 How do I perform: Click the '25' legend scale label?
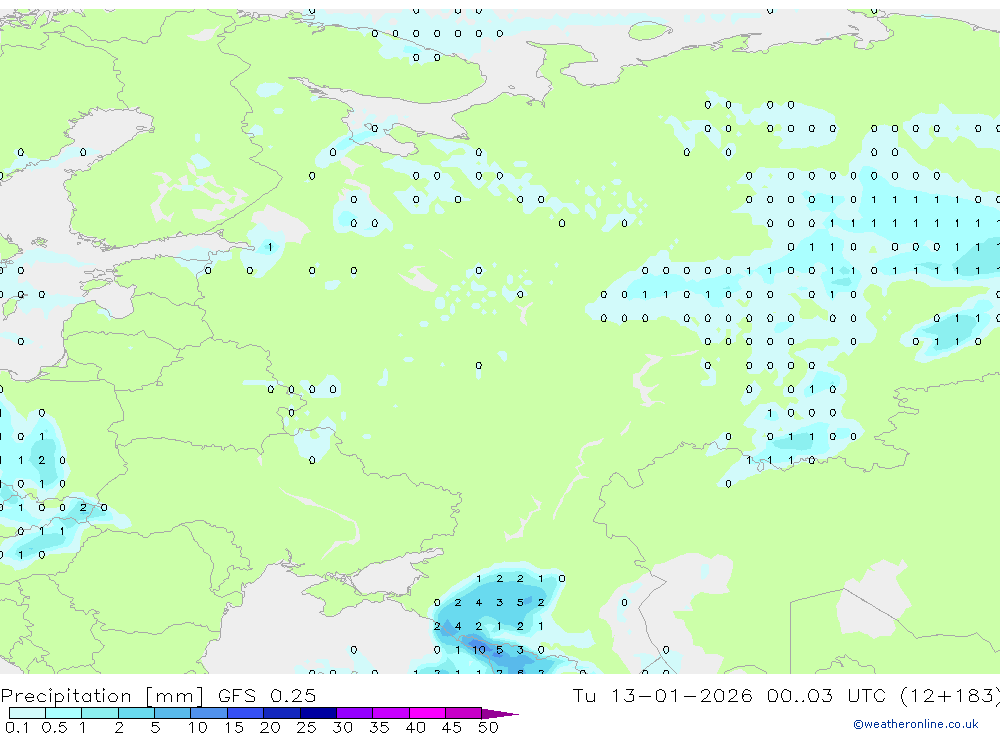click(x=306, y=727)
